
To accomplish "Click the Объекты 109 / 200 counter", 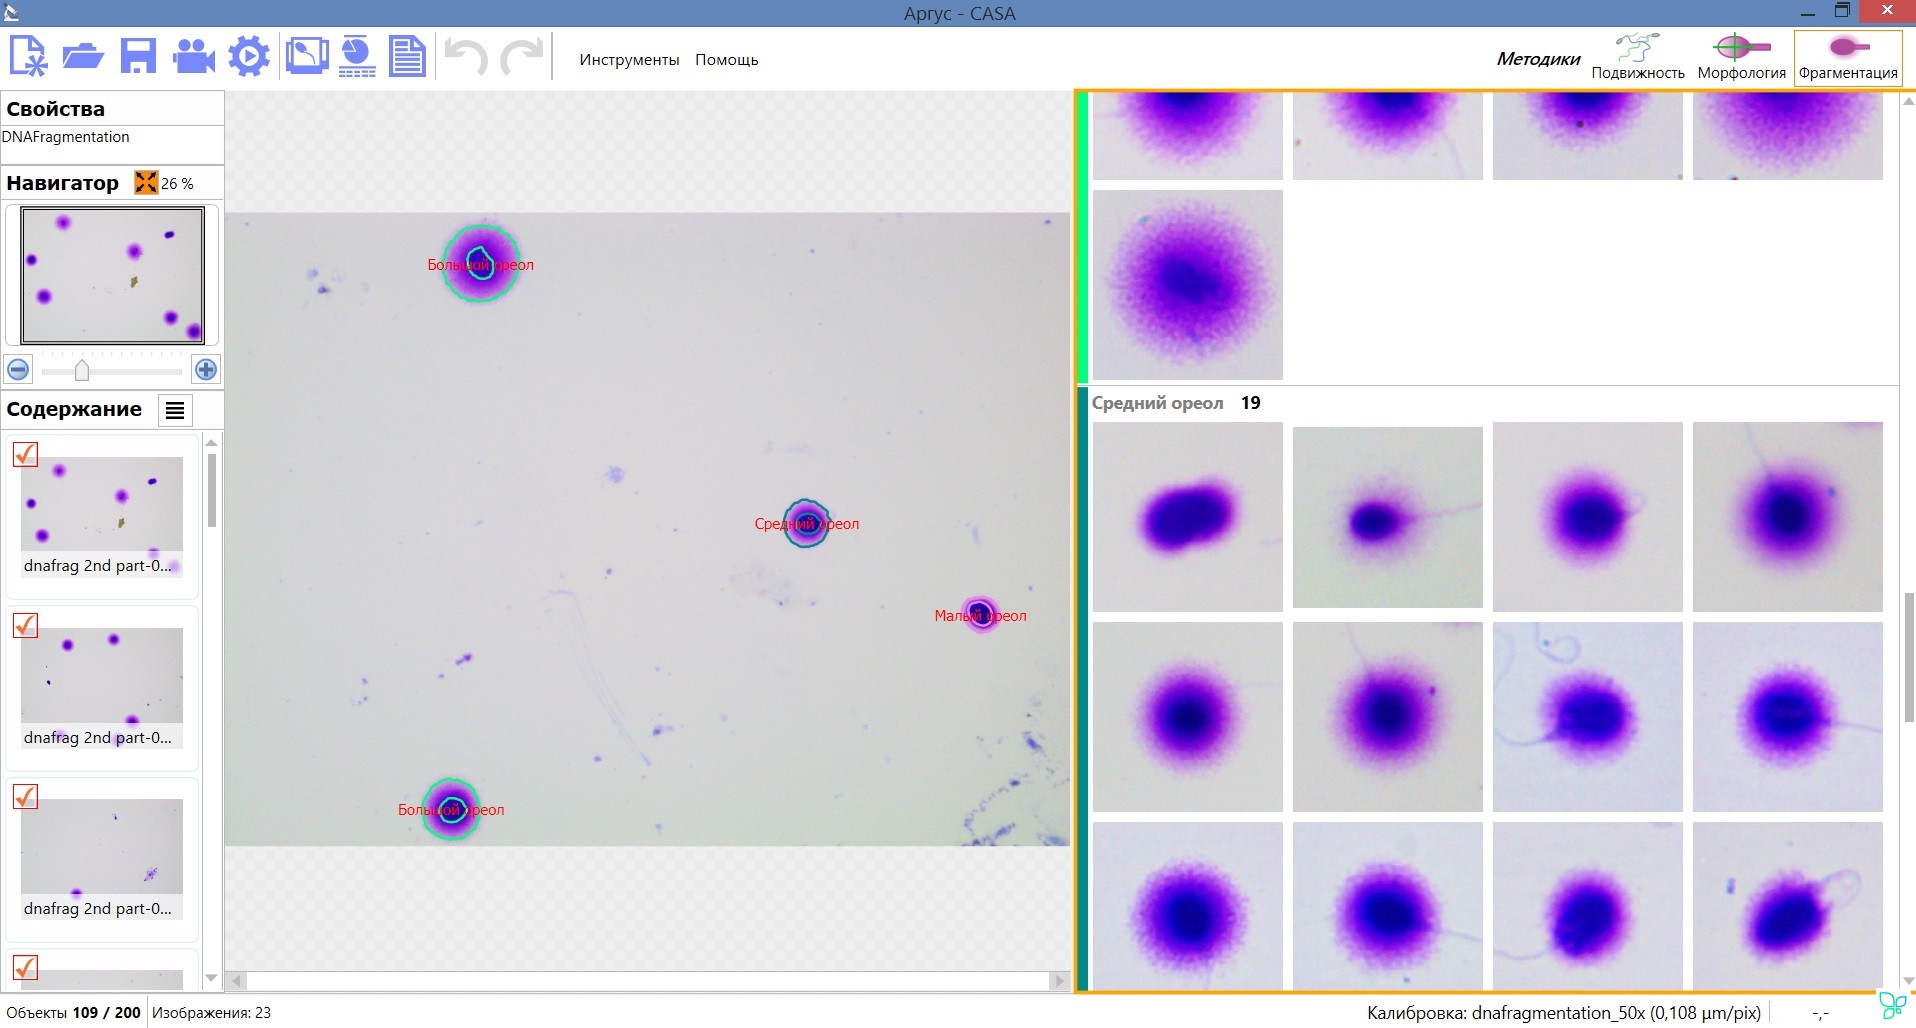I will (73, 1012).
